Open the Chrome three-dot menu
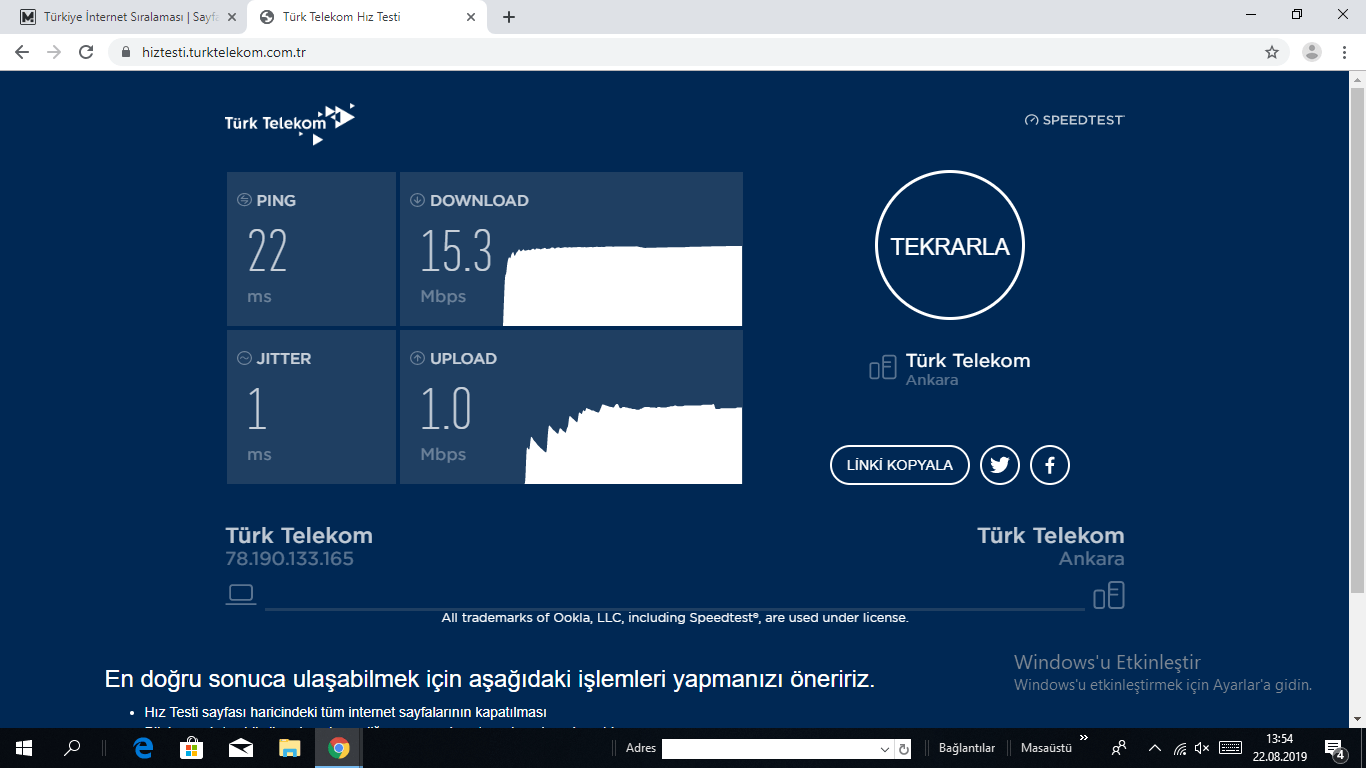Viewport: 1366px width, 768px height. coord(1344,52)
